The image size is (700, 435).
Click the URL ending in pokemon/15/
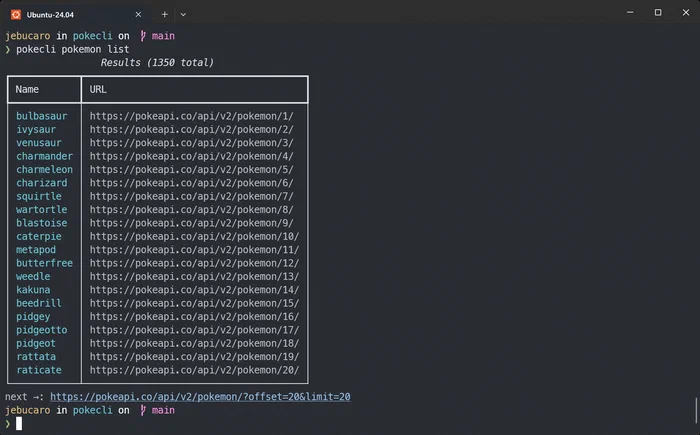[x=194, y=303]
